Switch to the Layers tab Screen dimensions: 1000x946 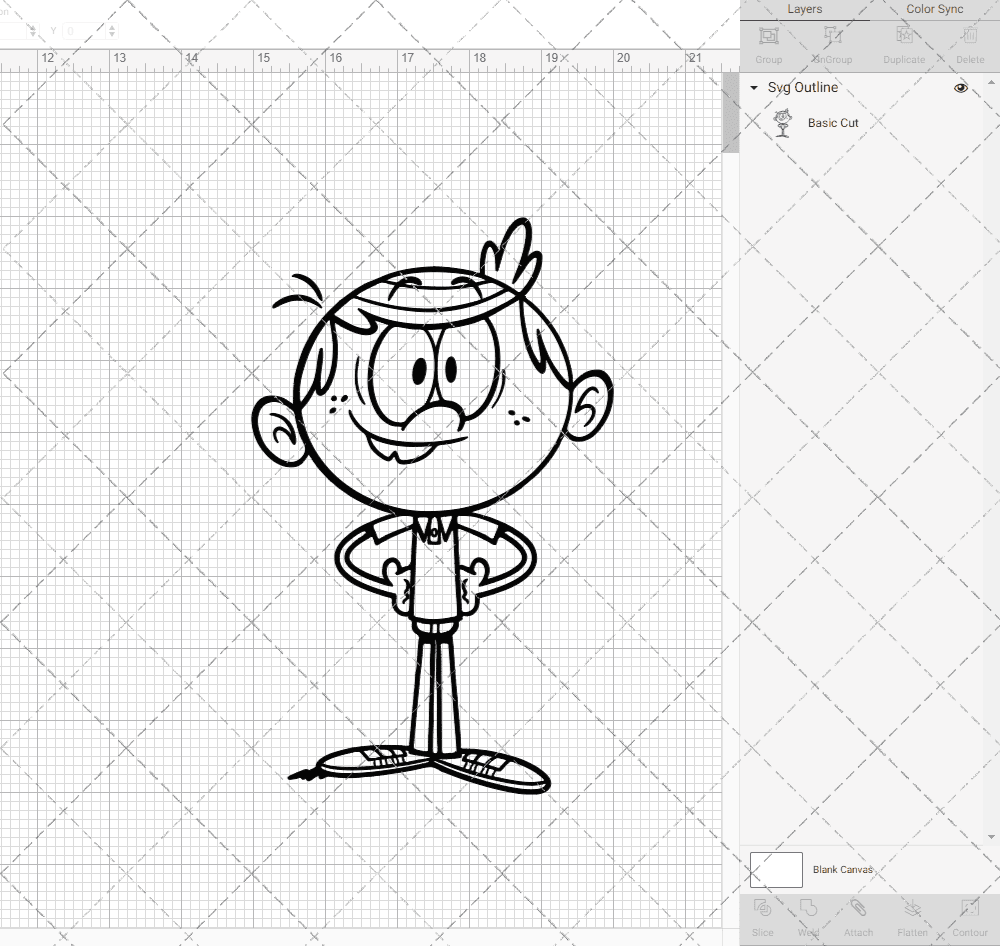(x=804, y=9)
